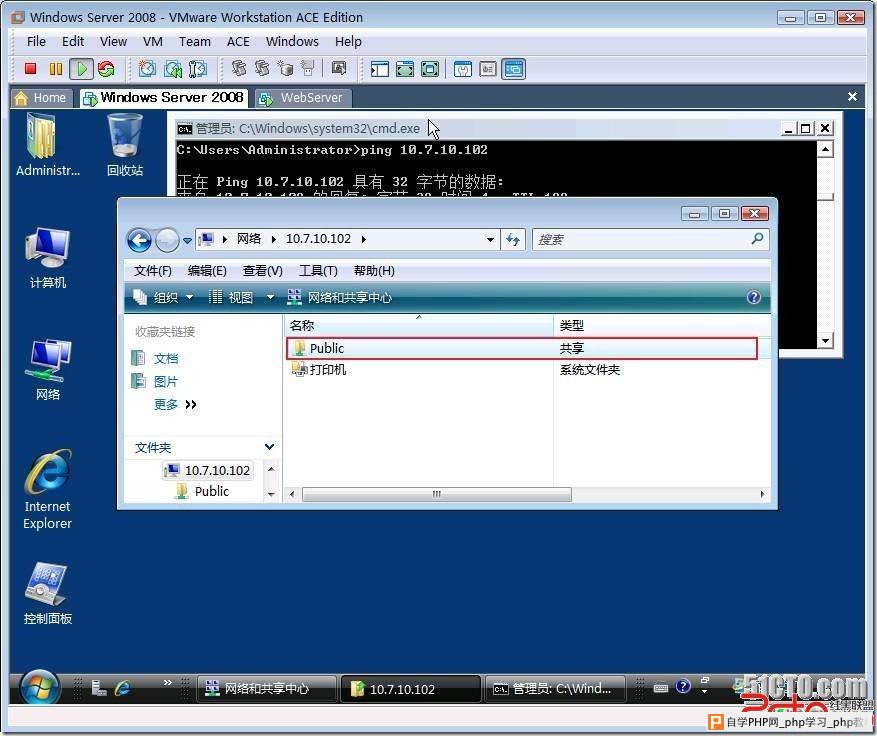Open recent pages dropdown arrow
Viewport: 877px width, 736px height.
pyautogui.click(x=187, y=241)
